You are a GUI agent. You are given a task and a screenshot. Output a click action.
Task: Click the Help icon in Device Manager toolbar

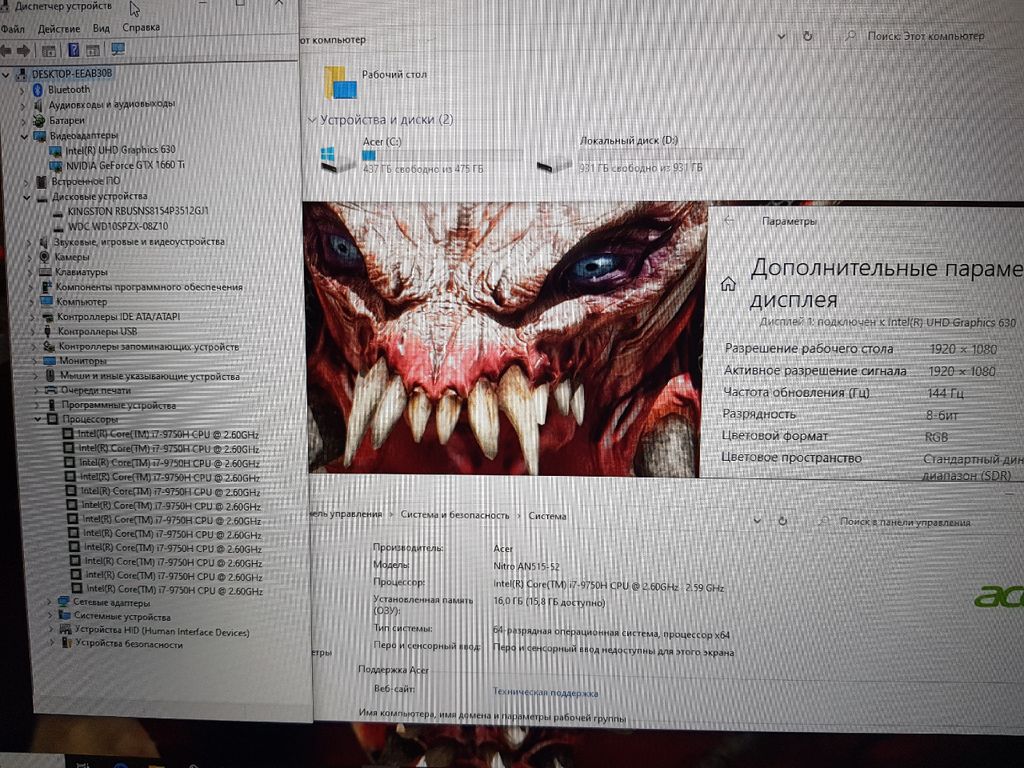click(x=73, y=49)
